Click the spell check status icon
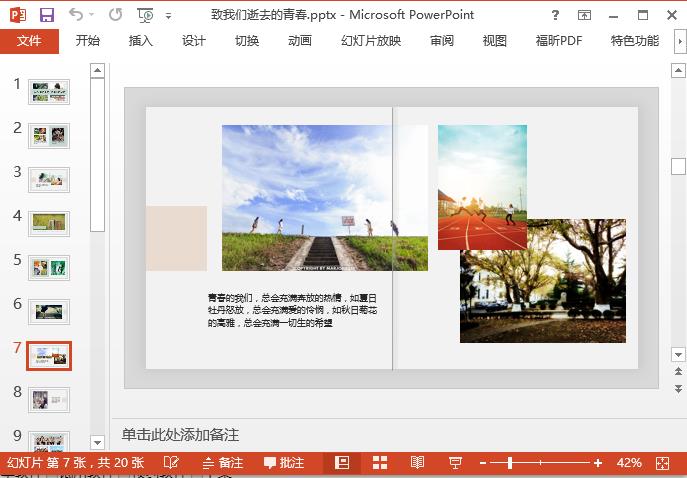687x478 pixels. click(171, 463)
